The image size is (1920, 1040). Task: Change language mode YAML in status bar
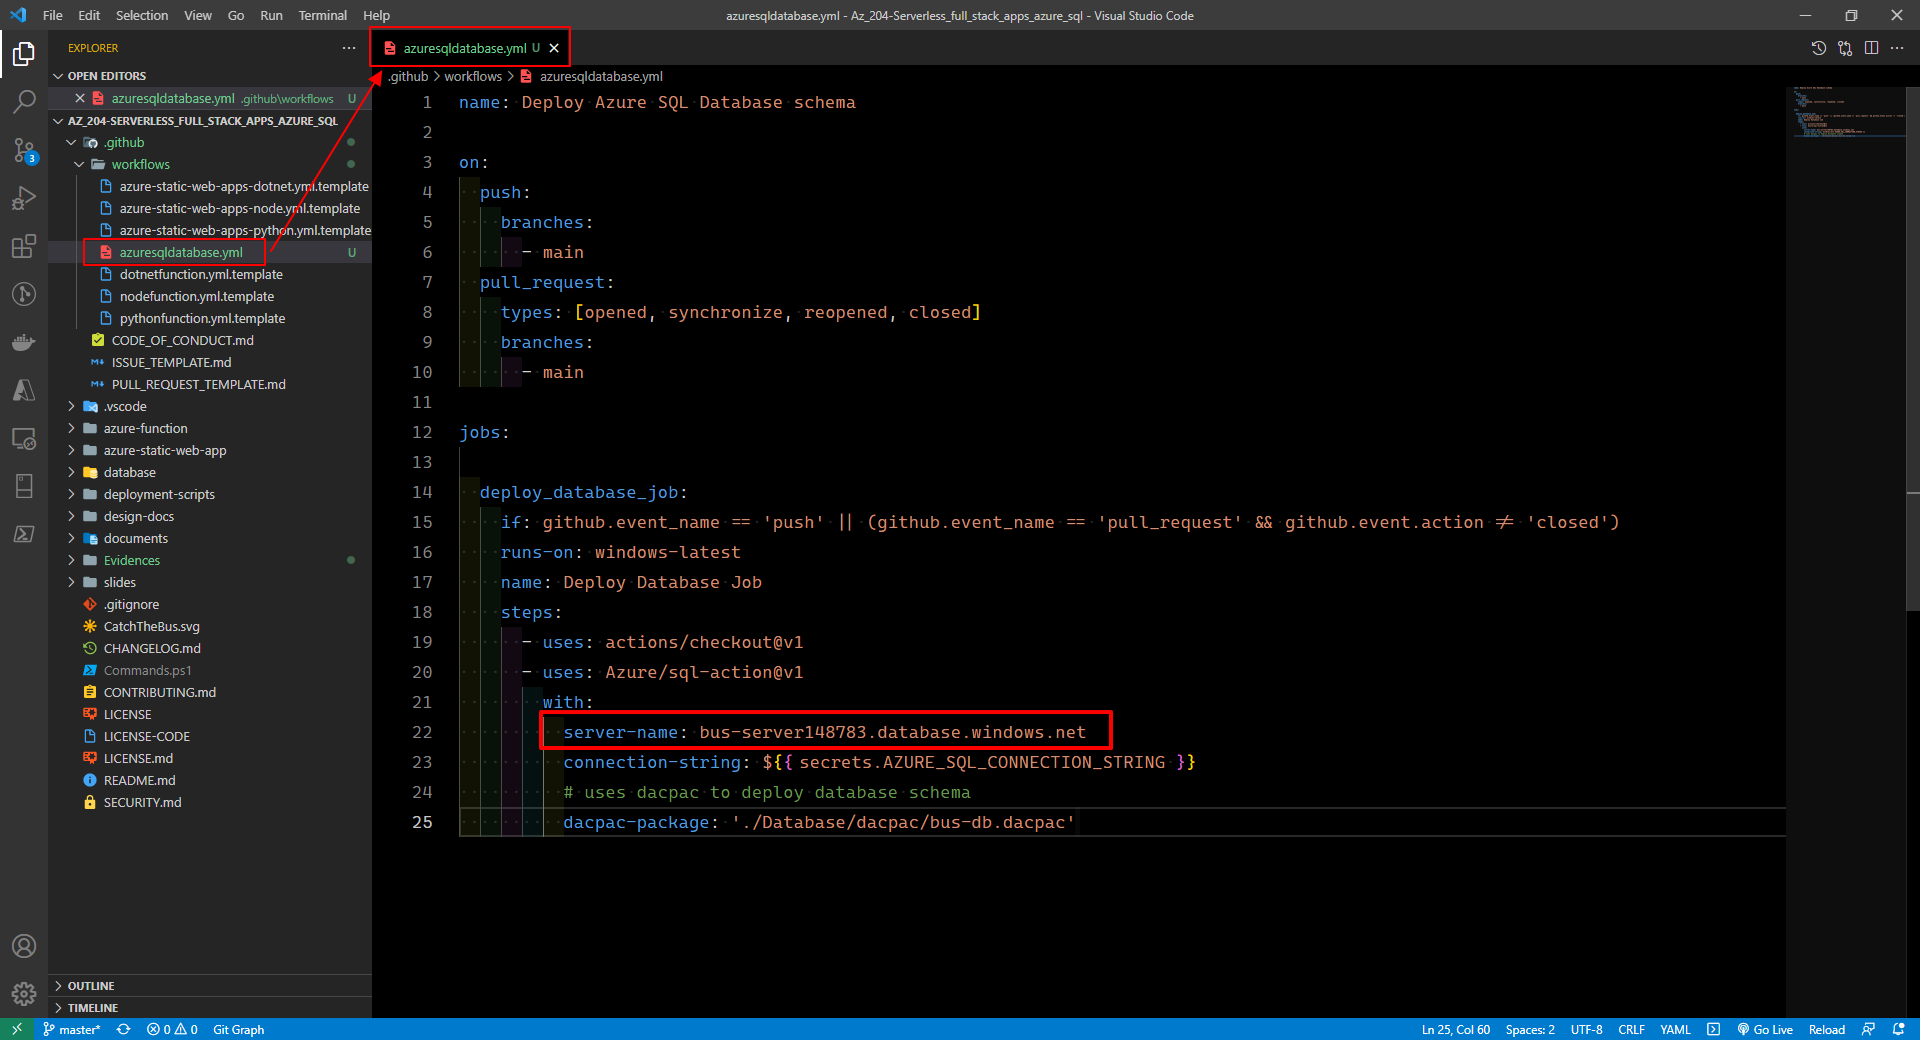1675,1029
